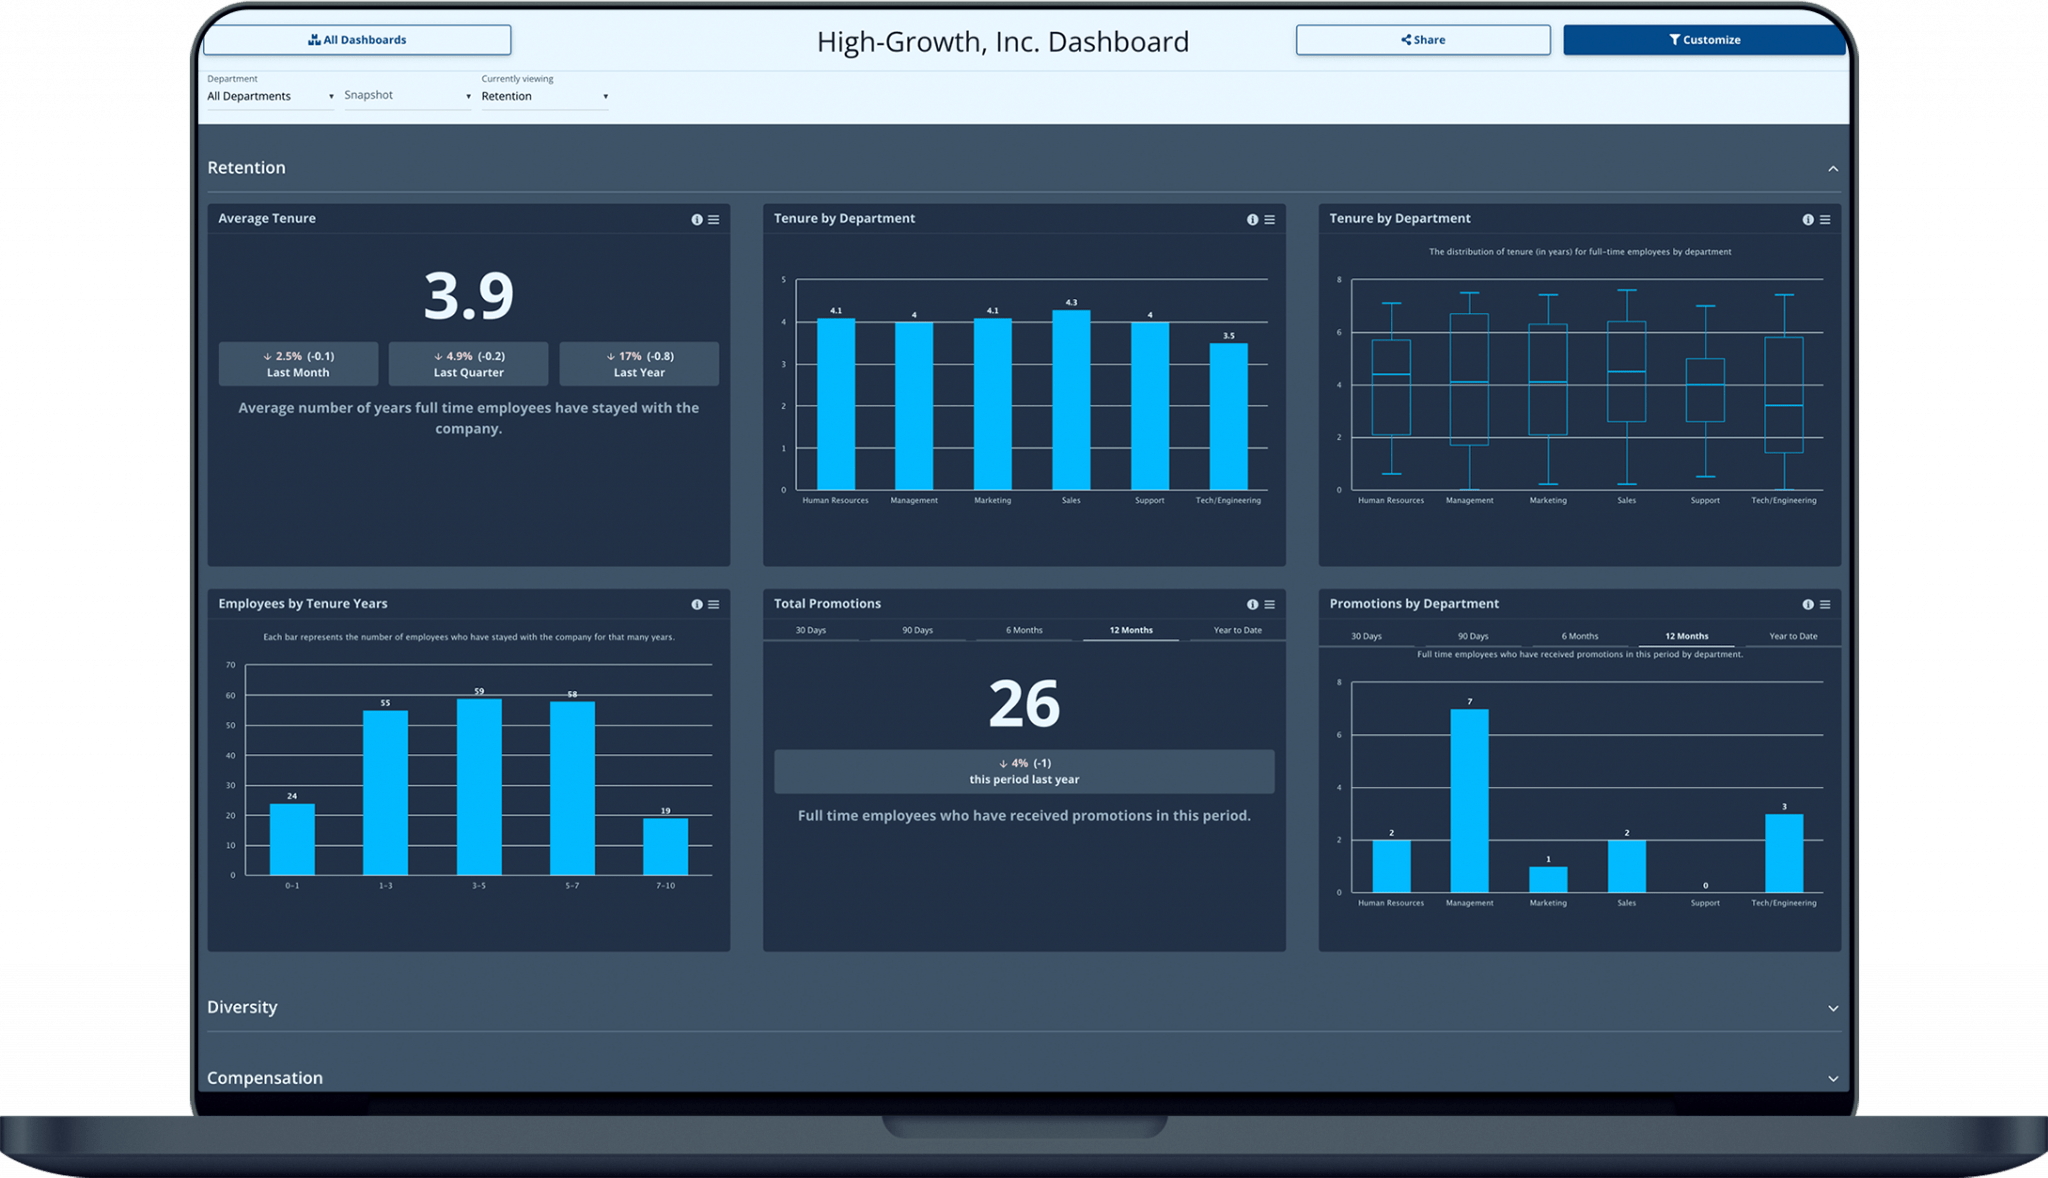
Task: Open All Dashboards
Action: tap(357, 39)
